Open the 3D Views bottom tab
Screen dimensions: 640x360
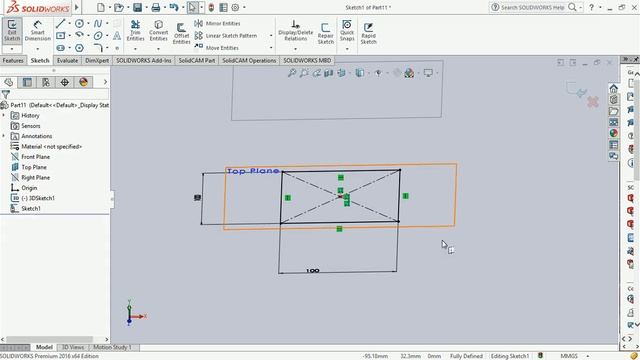73,347
